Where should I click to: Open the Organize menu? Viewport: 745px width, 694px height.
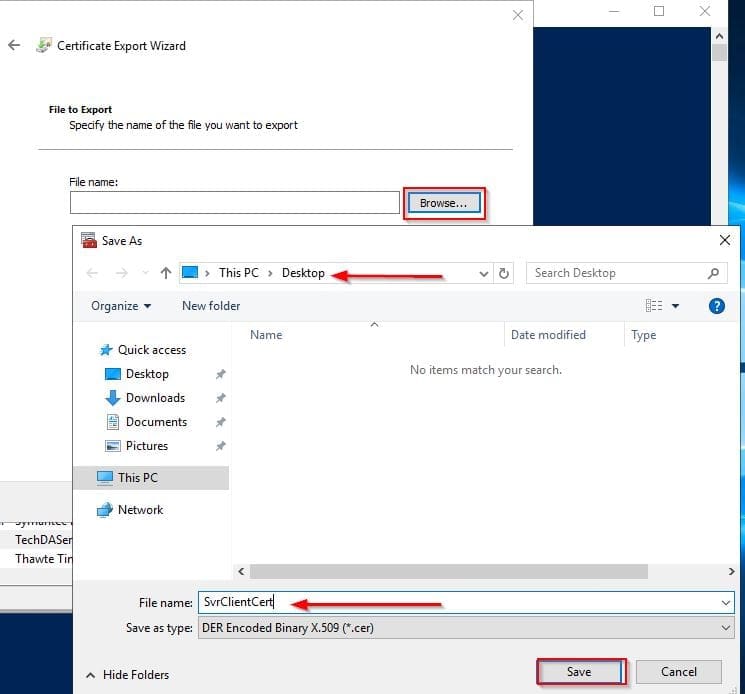coord(121,306)
